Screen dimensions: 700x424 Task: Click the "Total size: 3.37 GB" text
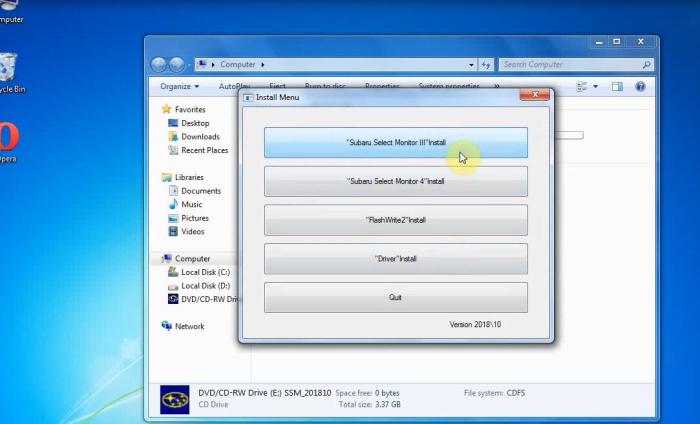(369, 404)
